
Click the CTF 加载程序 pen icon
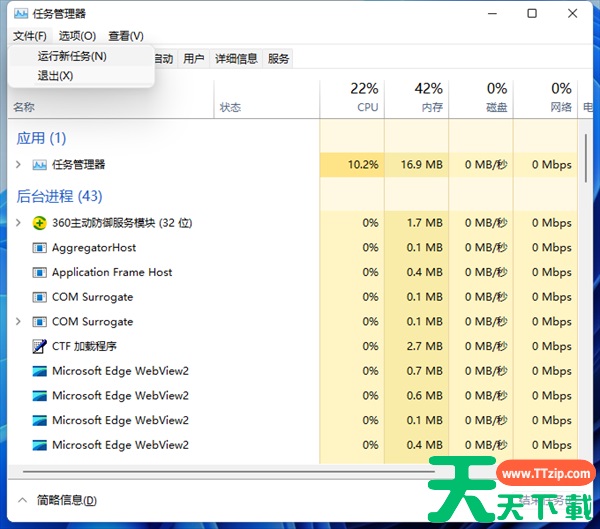tap(39, 346)
